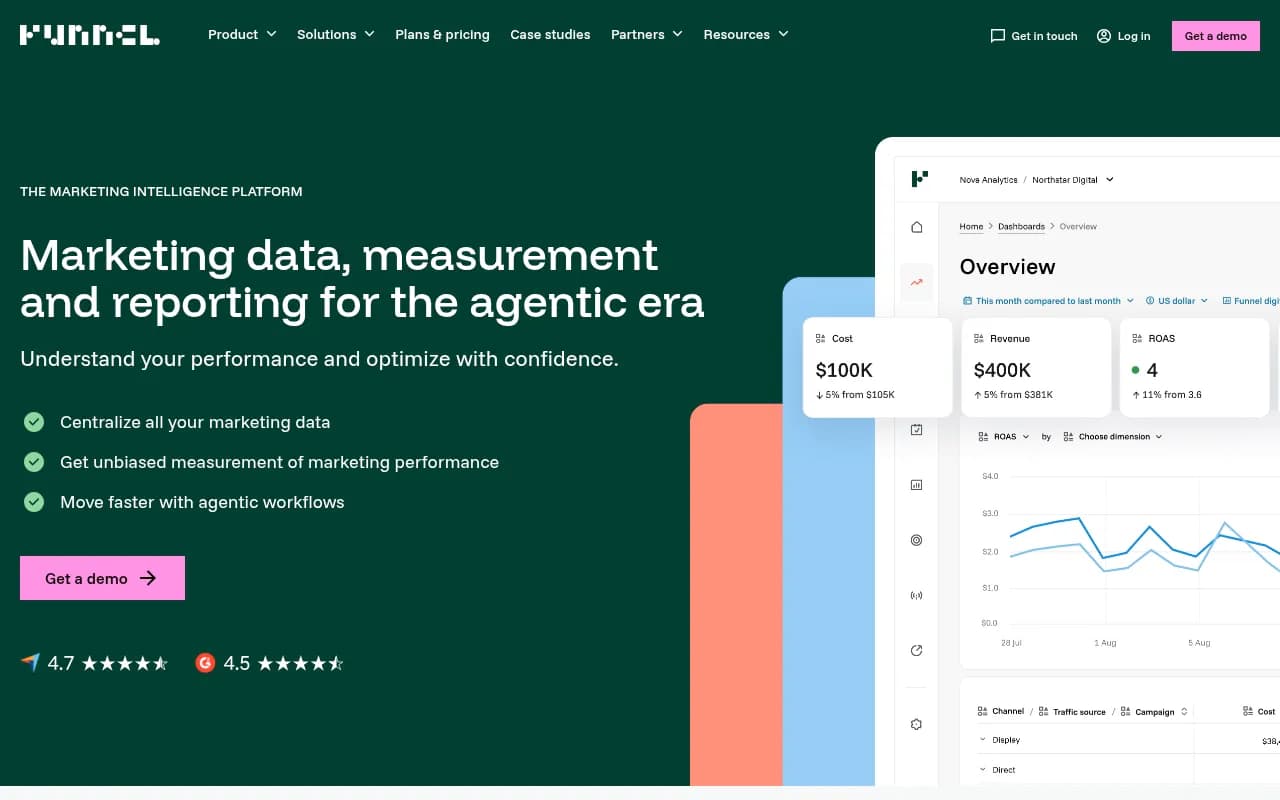1280x800 pixels.
Task: Open the target sidebar icon
Action: [917, 540]
